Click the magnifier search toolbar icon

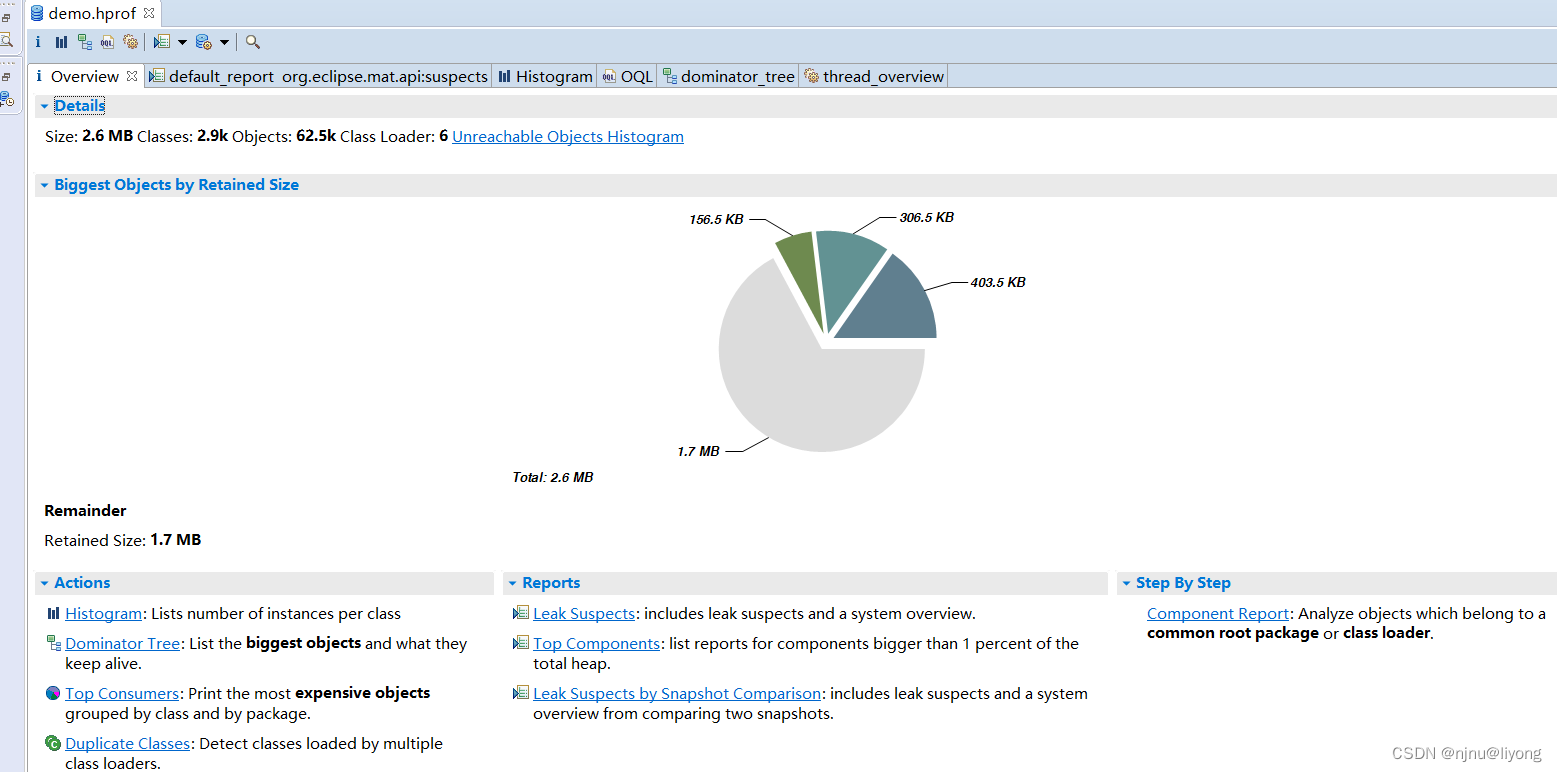252,42
